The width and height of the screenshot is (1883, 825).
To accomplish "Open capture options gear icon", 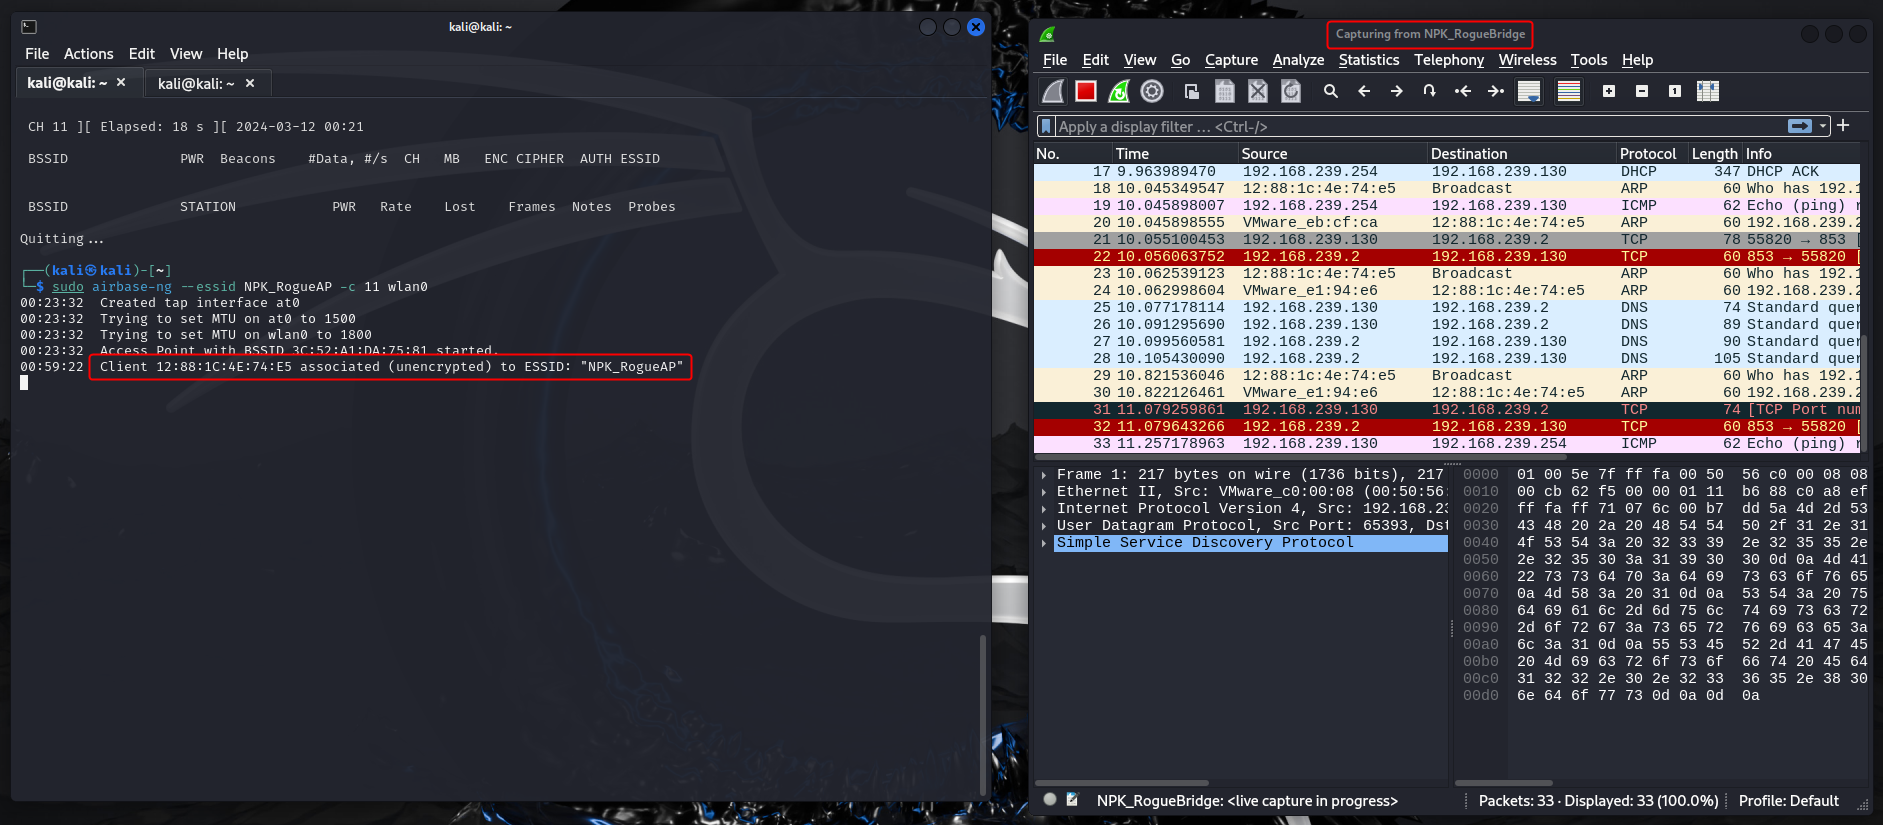I will pos(1152,91).
